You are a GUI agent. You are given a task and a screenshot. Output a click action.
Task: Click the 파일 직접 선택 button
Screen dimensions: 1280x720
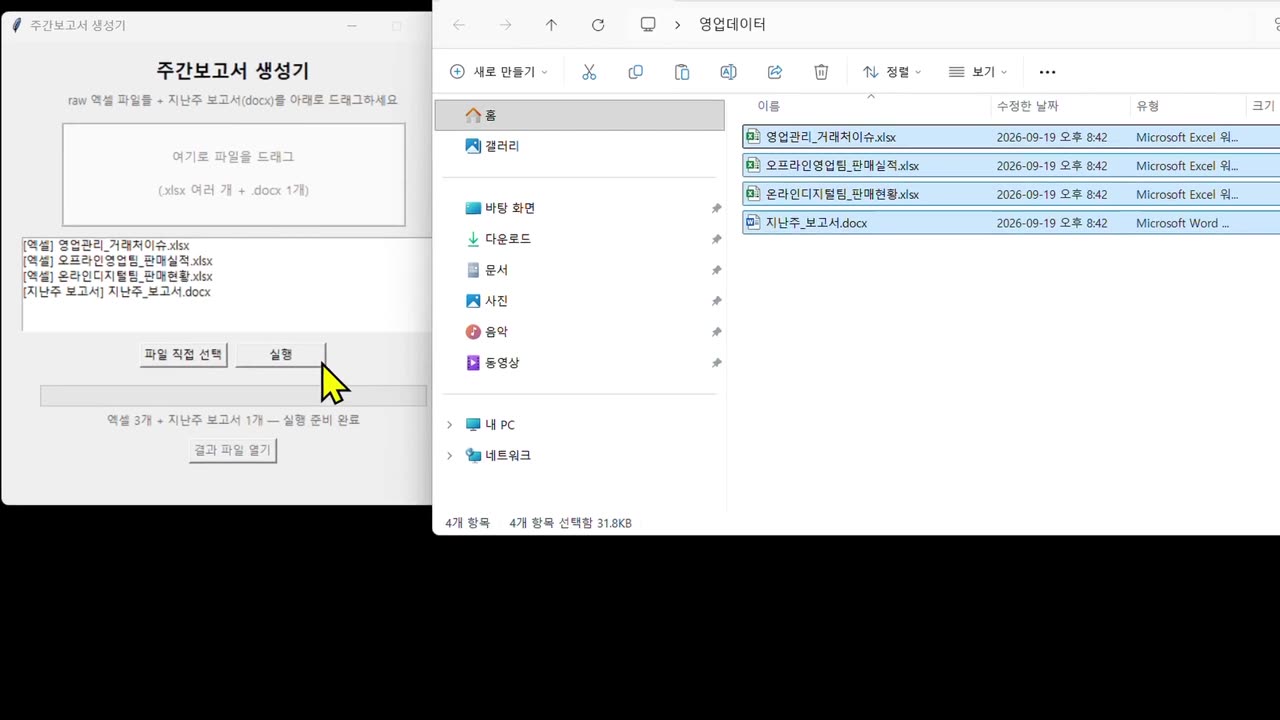click(184, 354)
